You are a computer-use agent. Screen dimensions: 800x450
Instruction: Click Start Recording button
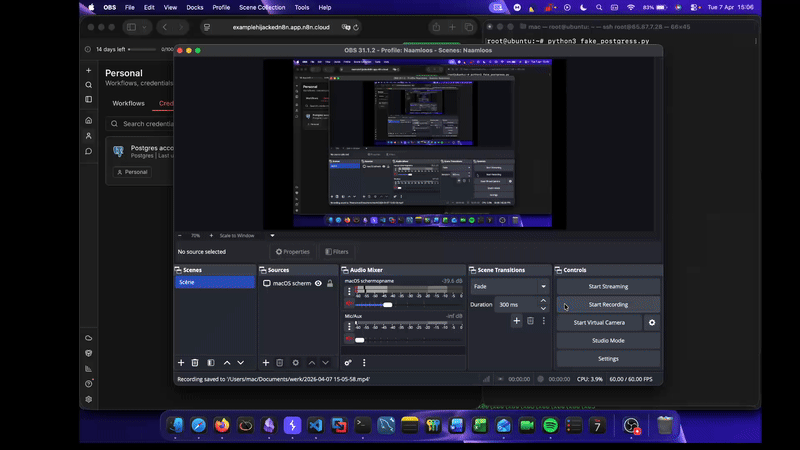pos(608,304)
